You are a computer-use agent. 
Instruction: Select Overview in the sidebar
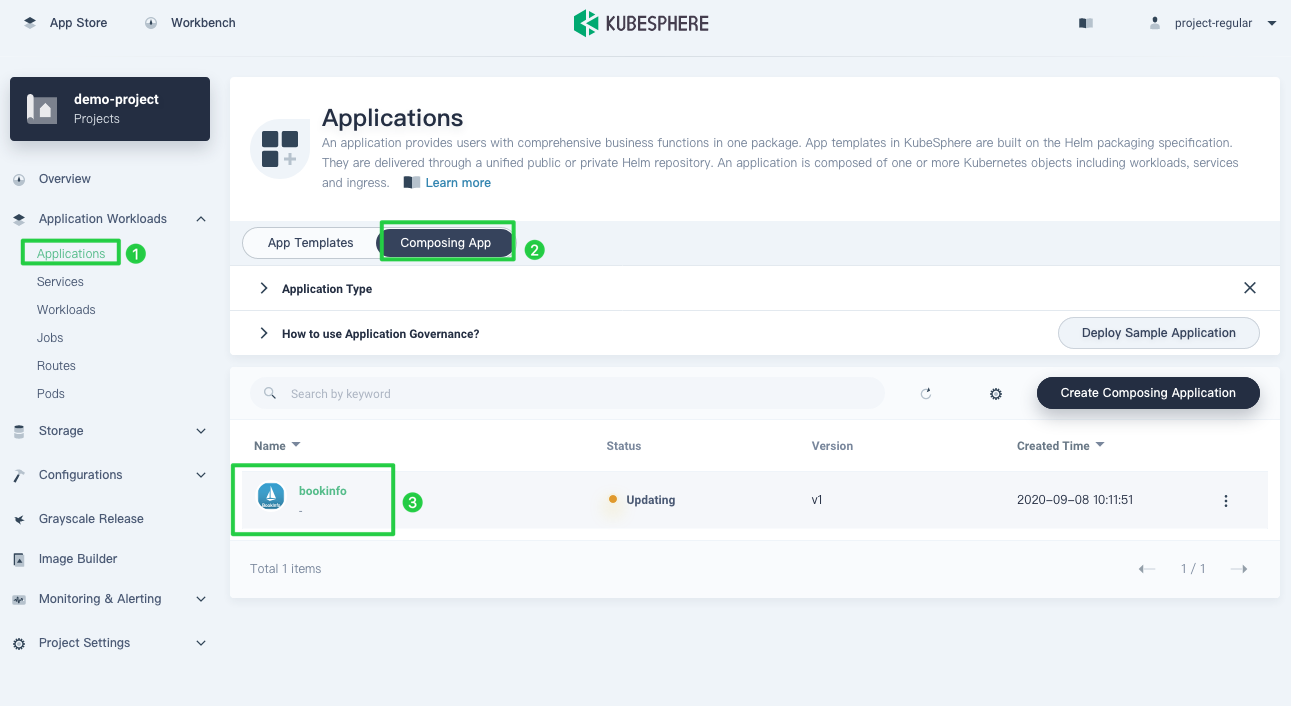pyautogui.click(x=63, y=178)
